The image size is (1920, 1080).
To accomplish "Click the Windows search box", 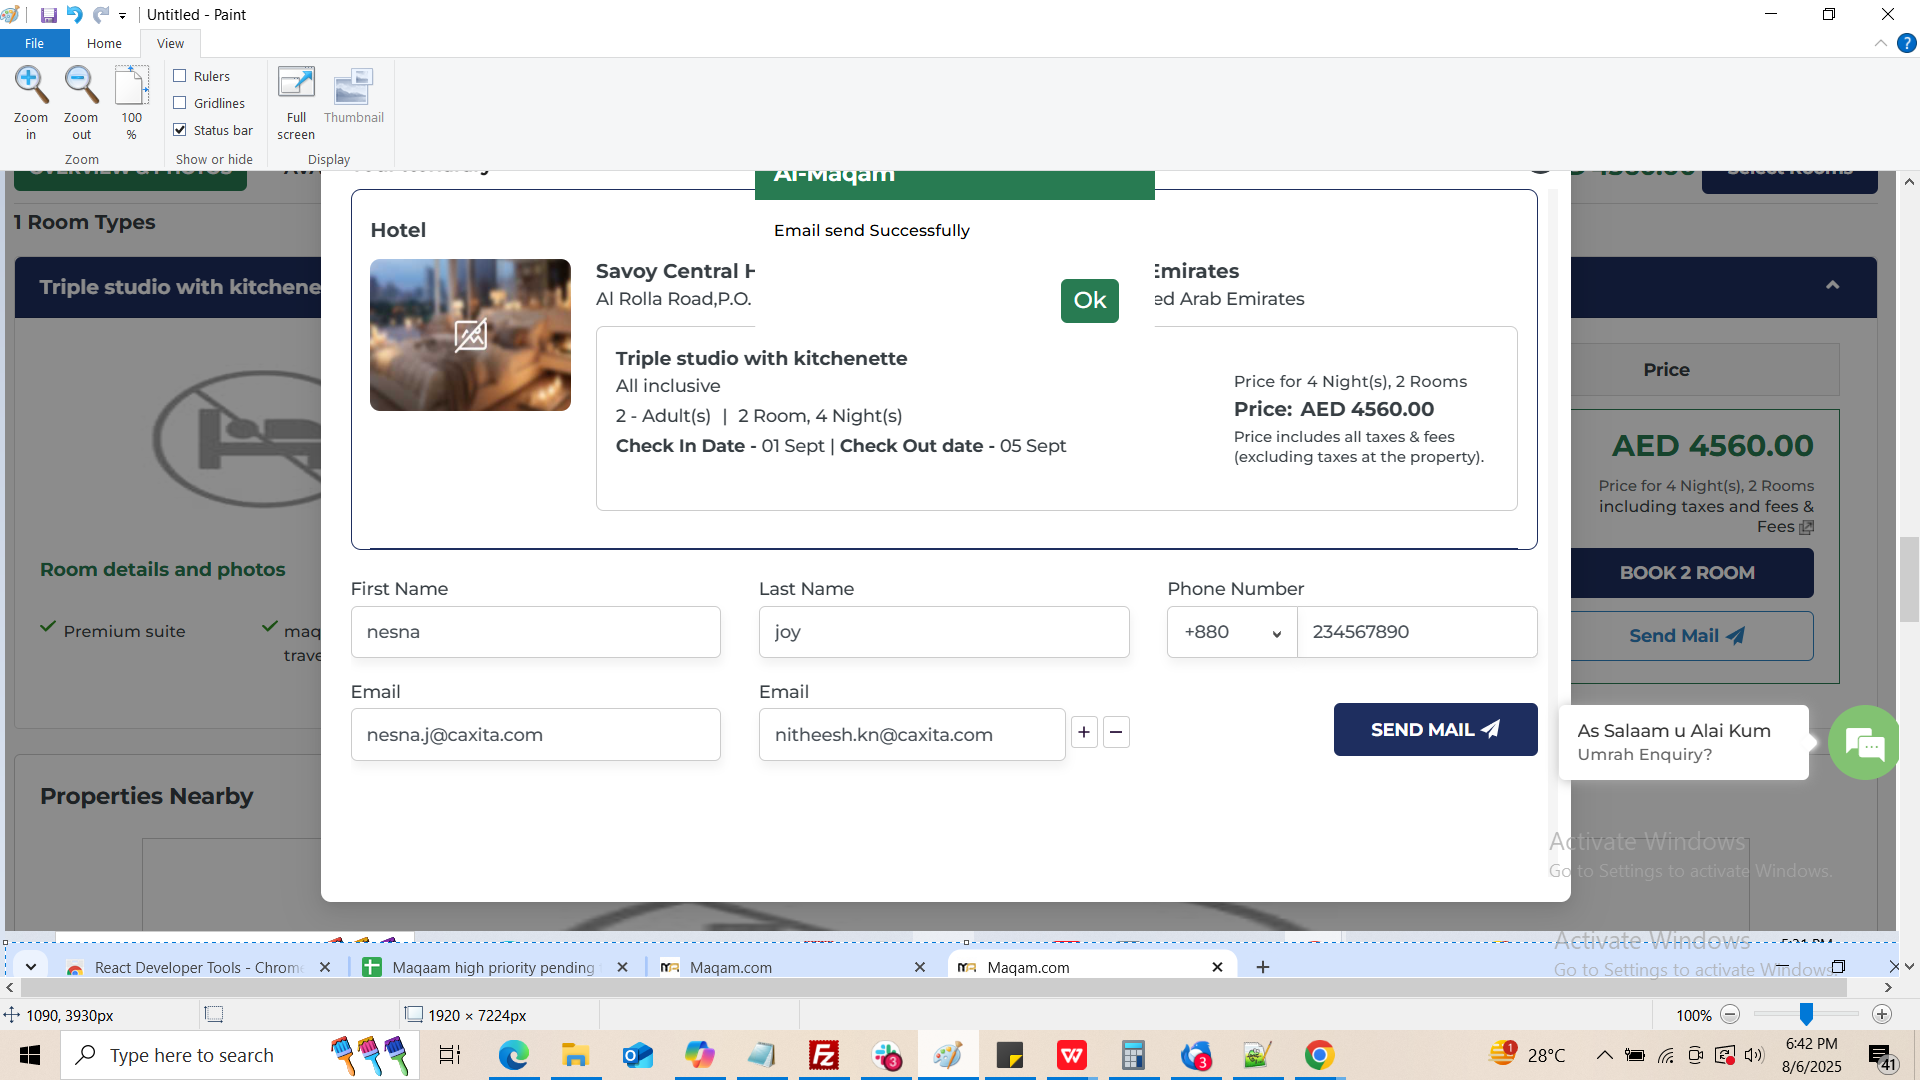I will (192, 1056).
